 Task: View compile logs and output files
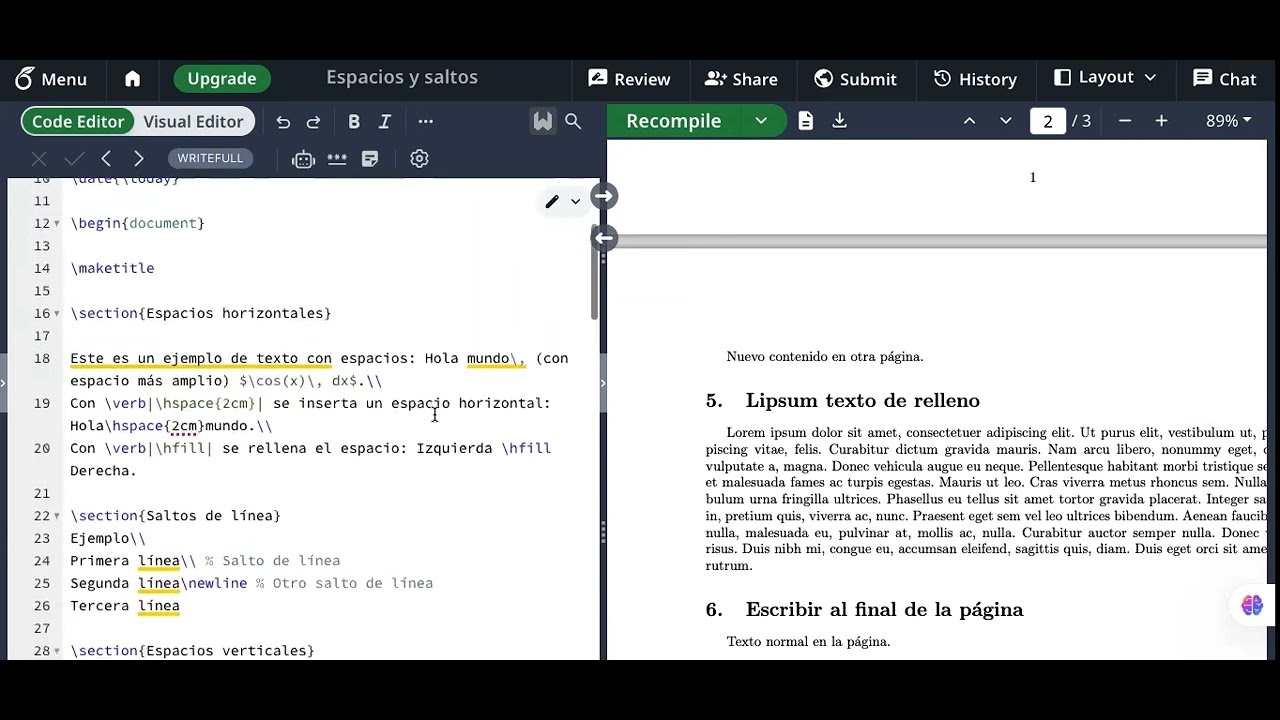click(x=806, y=121)
